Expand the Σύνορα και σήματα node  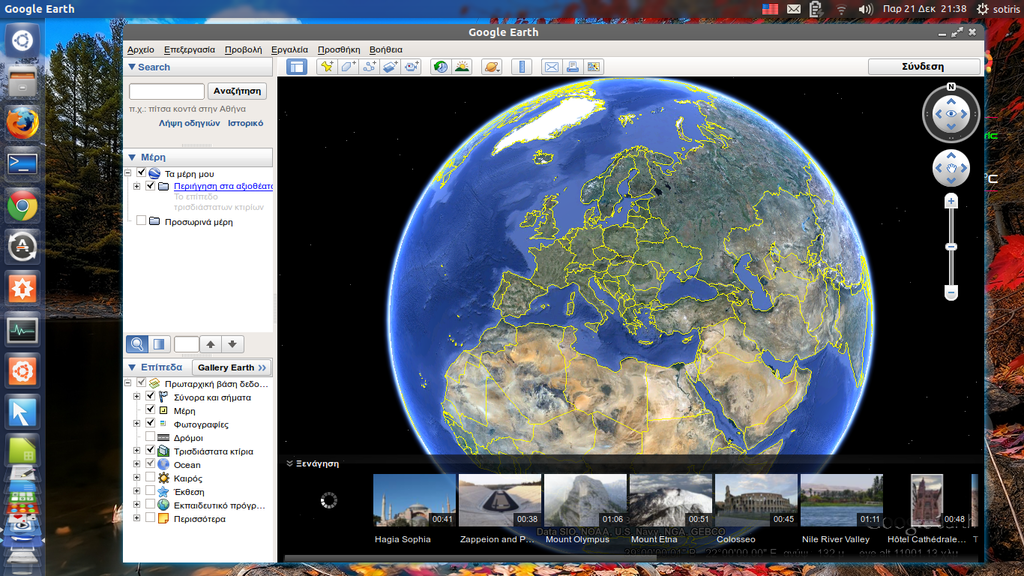[137, 397]
